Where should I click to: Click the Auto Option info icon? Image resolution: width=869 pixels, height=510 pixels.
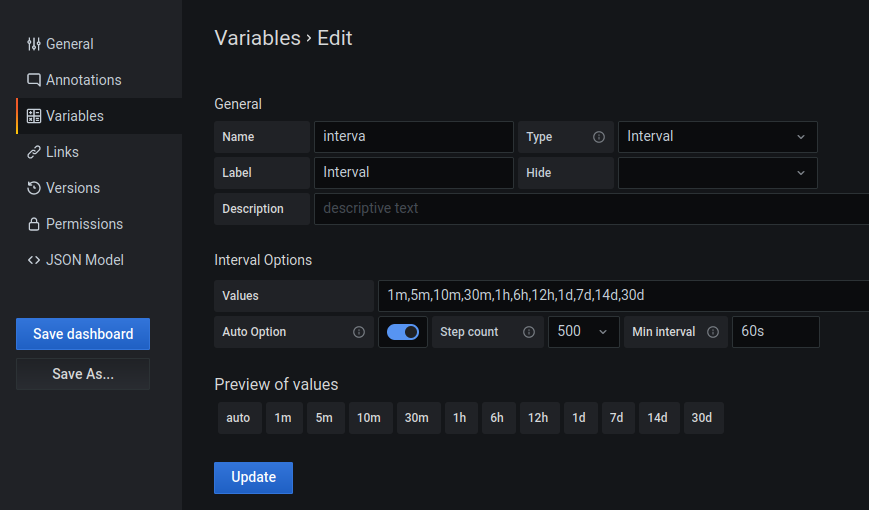(359, 332)
